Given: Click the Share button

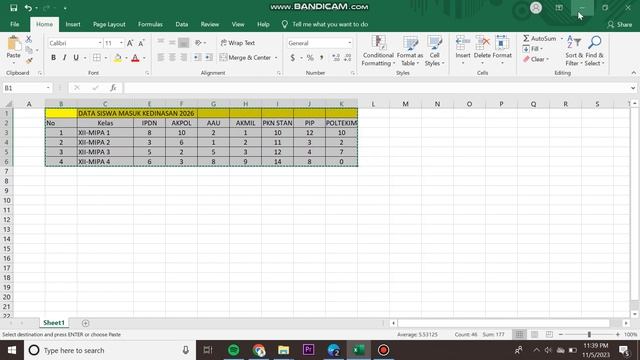Looking at the screenshot, I should pos(620,24).
